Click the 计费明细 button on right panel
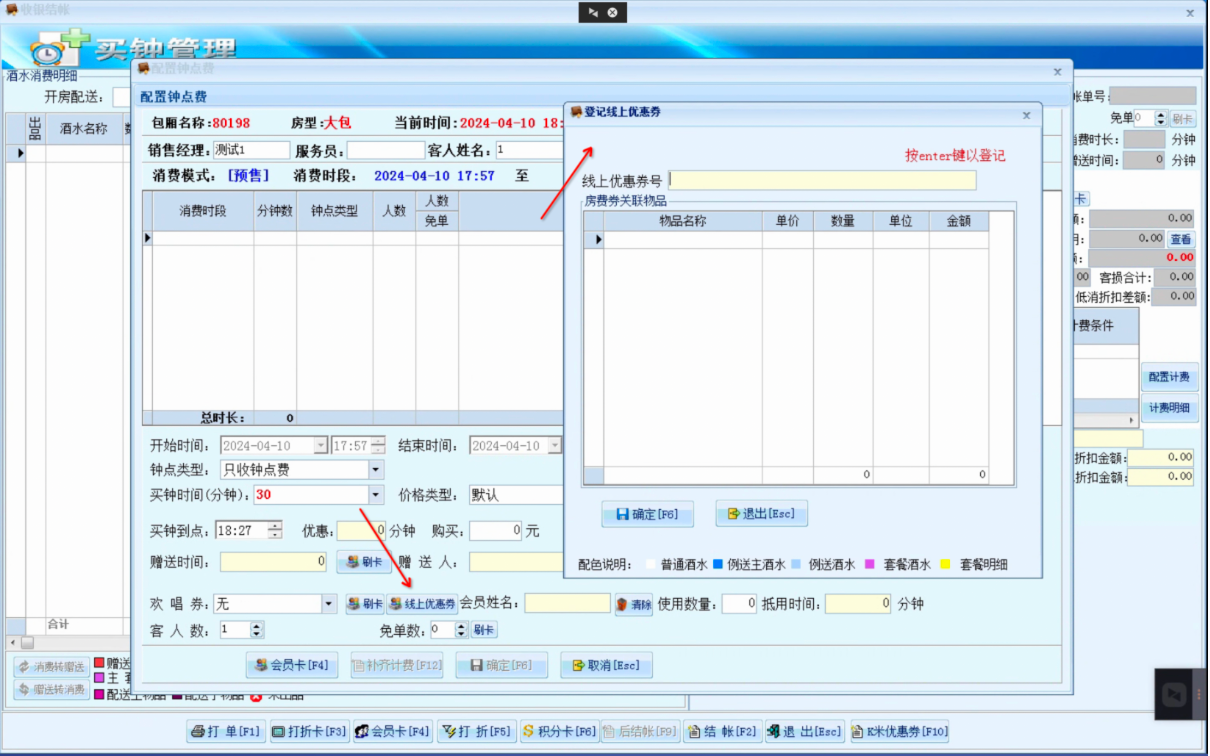Screen dimensions: 1210x756 pos(1168,408)
